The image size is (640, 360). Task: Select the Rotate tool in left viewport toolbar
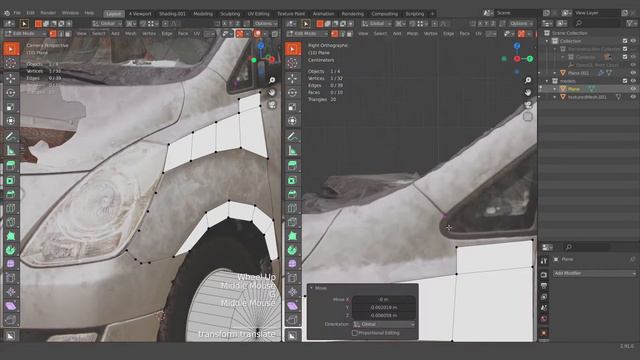(11, 93)
